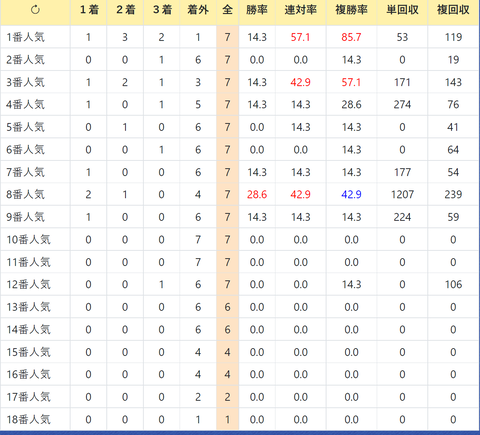The width and height of the screenshot is (480, 435).
Task: Click the 着外 count 5 in 4番人気 row
Action: click(198, 105)
